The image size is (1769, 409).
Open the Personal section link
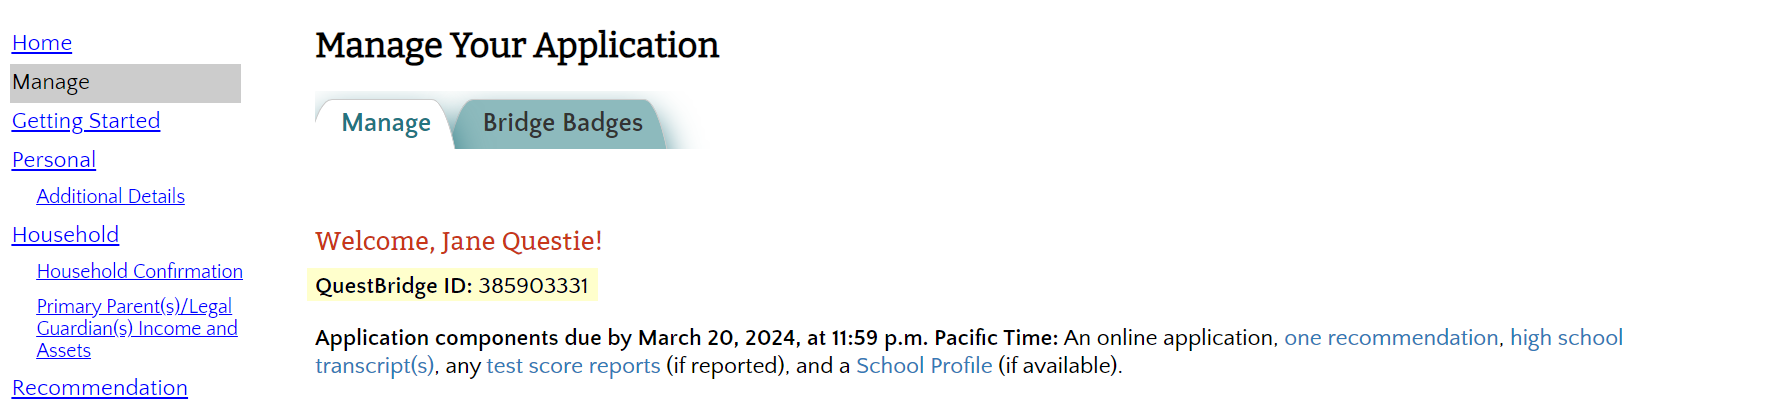pos(54,160)
